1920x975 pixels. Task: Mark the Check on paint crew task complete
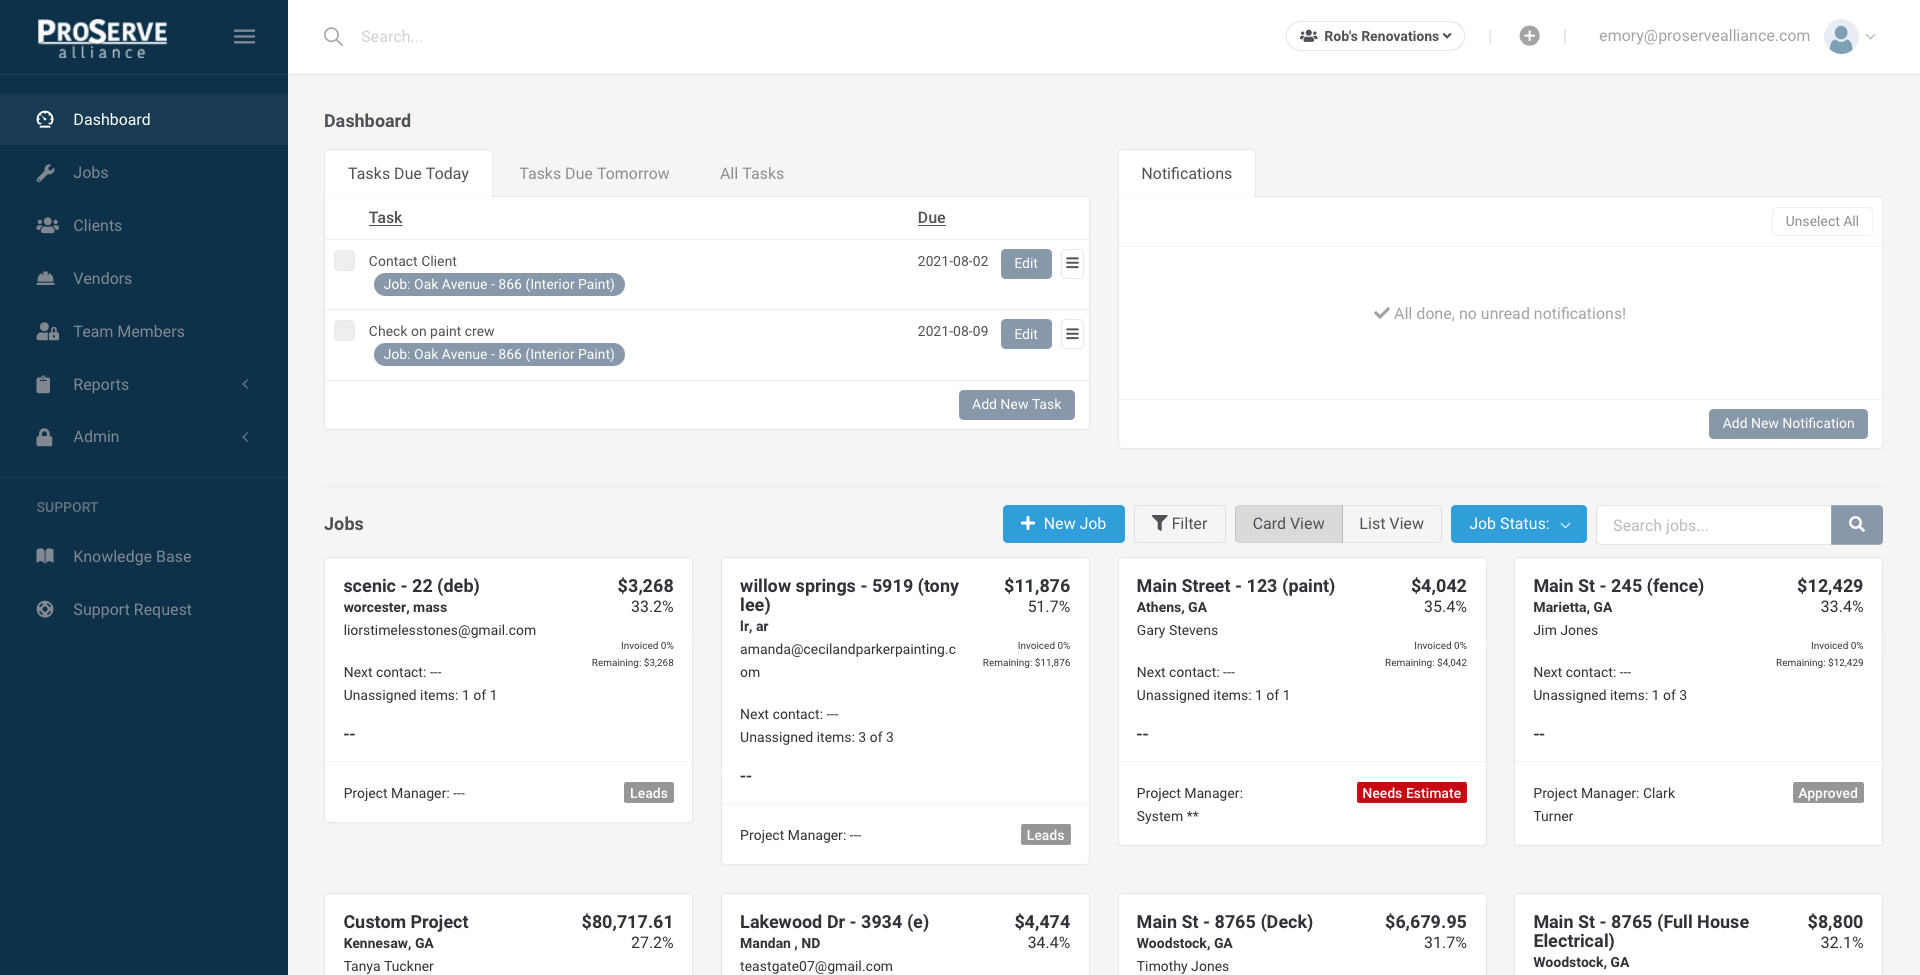pos(344,330)
